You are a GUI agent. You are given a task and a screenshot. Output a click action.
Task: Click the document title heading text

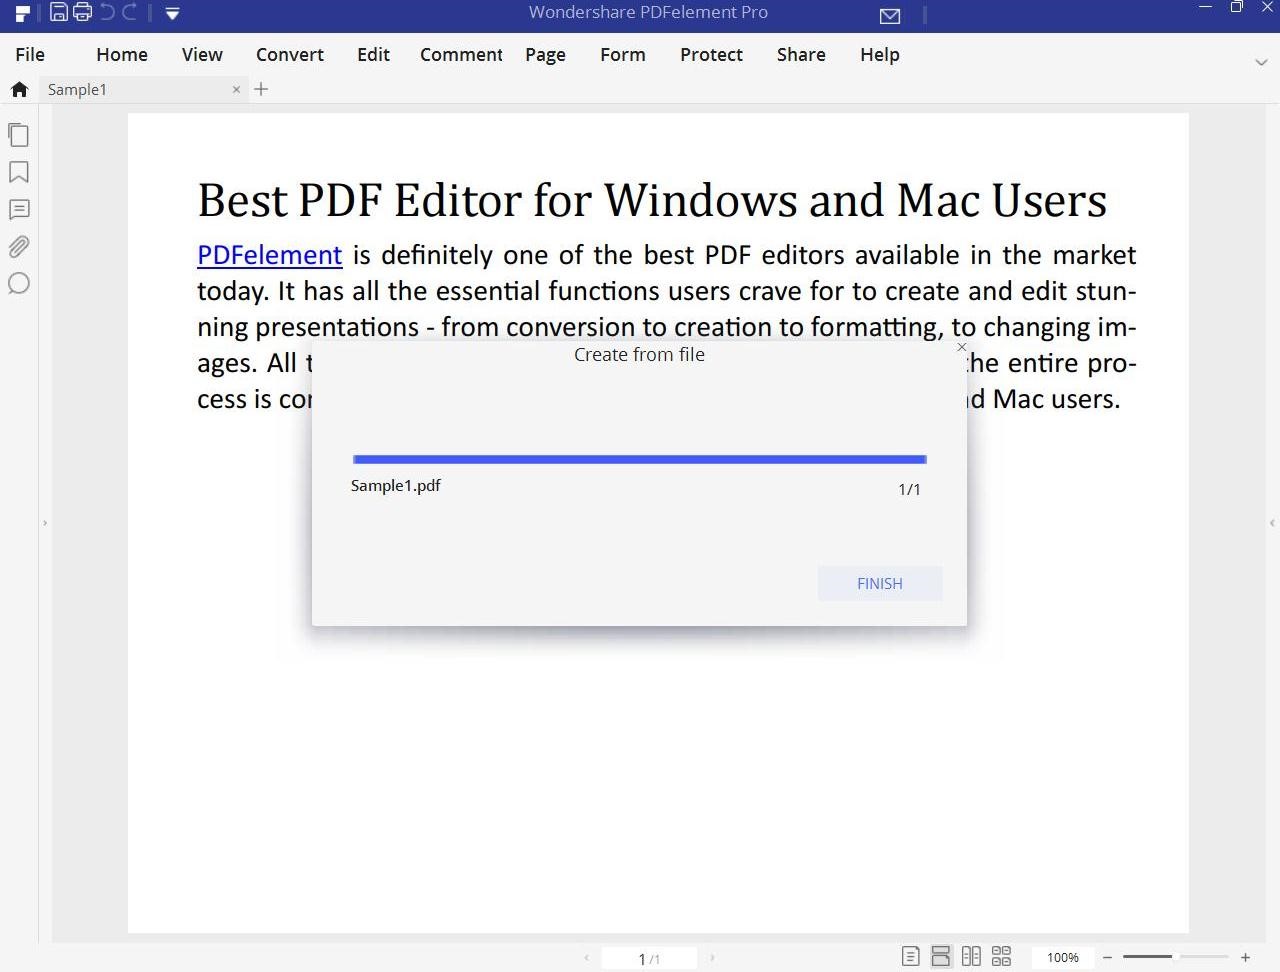[x=652, y=200]
